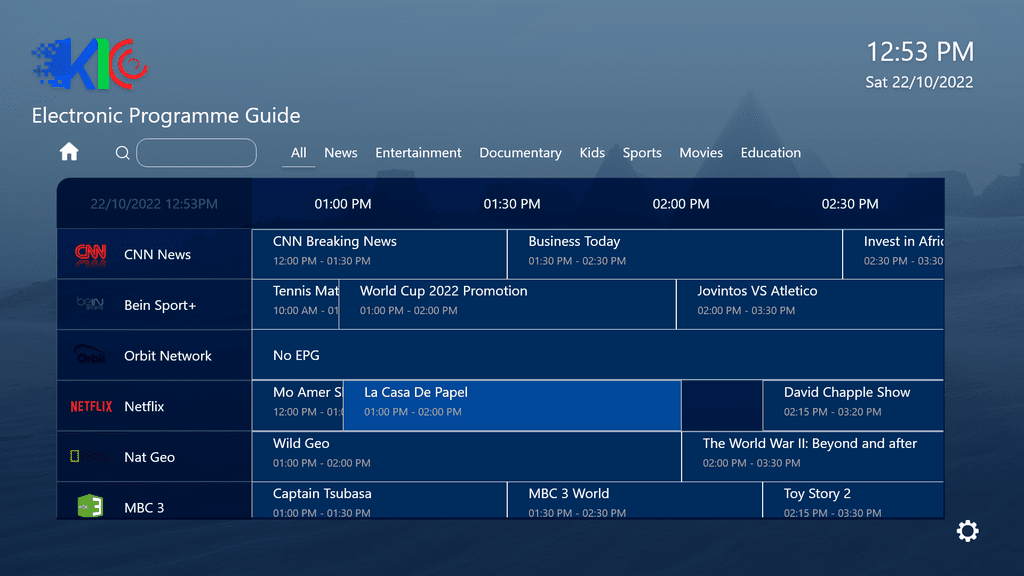Open the Wild Geo programme
This screenshot has width=1024, height=576.
[466, 456]
